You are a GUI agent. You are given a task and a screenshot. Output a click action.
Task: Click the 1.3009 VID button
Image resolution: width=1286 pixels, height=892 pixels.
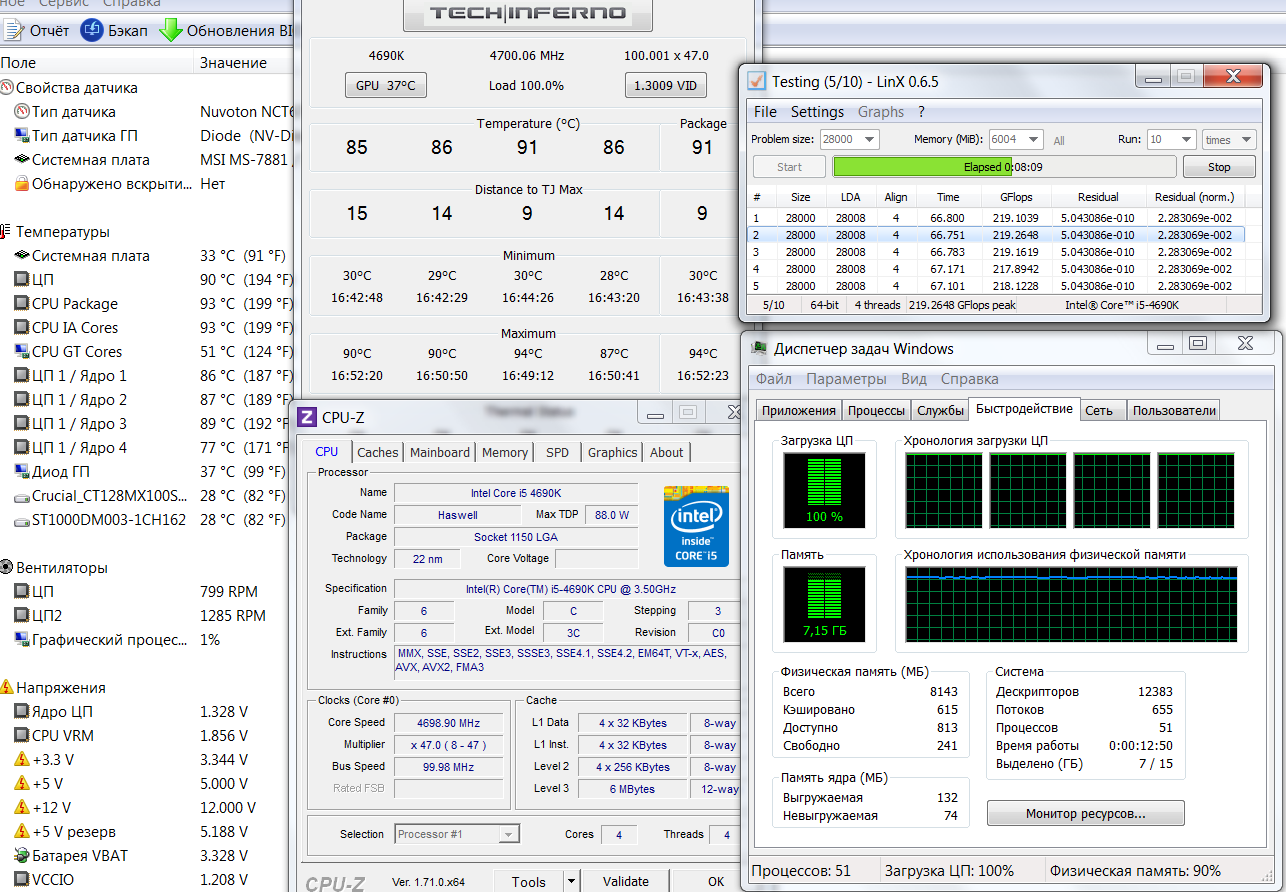(x=665, y=86)
